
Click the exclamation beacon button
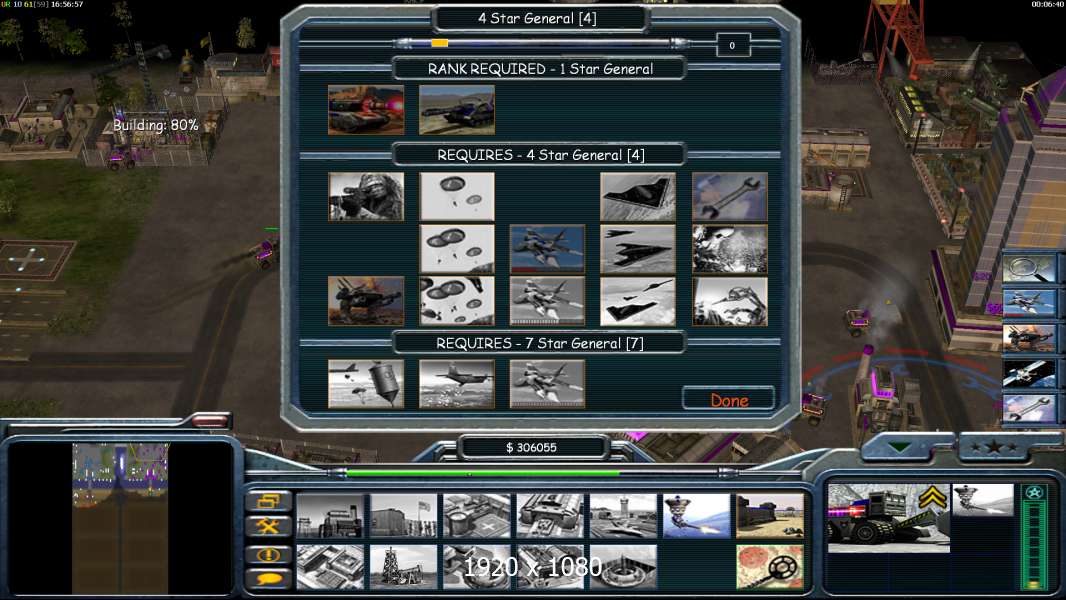coord(268,554)
